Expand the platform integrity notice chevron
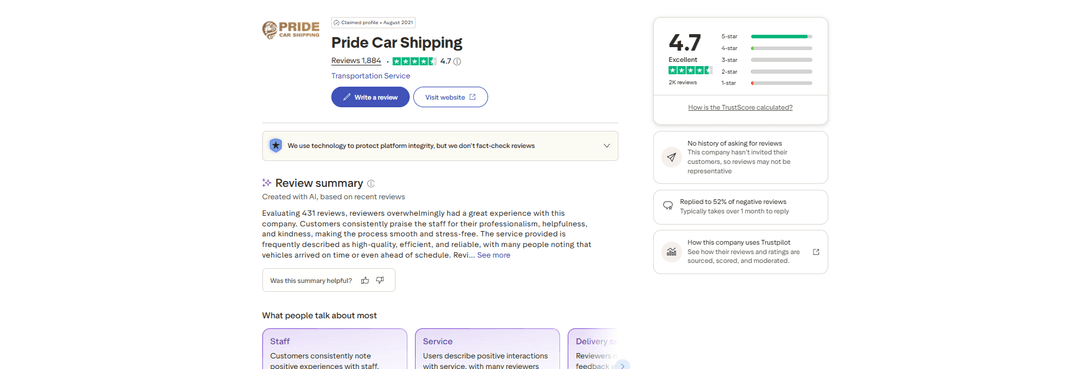This screenshot has height=369, width=1080. pos(607,146)
